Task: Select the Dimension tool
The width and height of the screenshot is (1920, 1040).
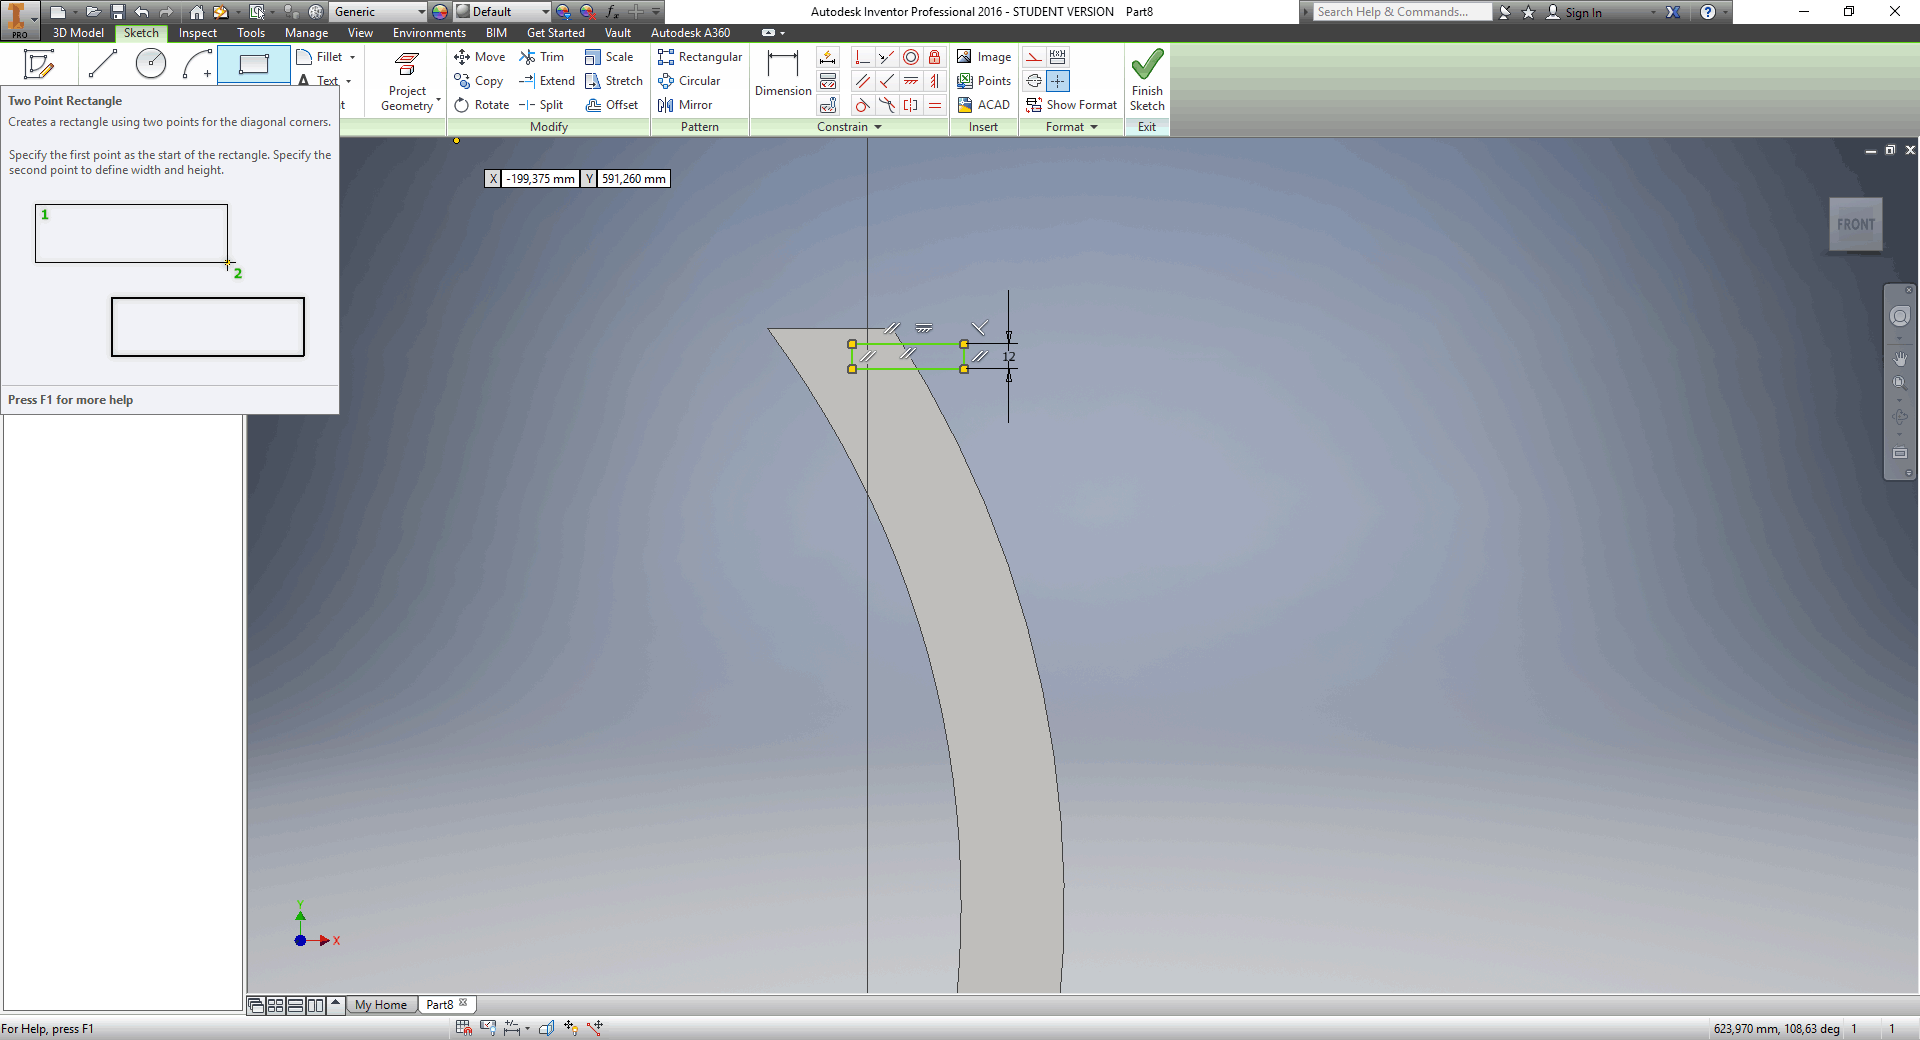Action: click(x=783, y=73)
